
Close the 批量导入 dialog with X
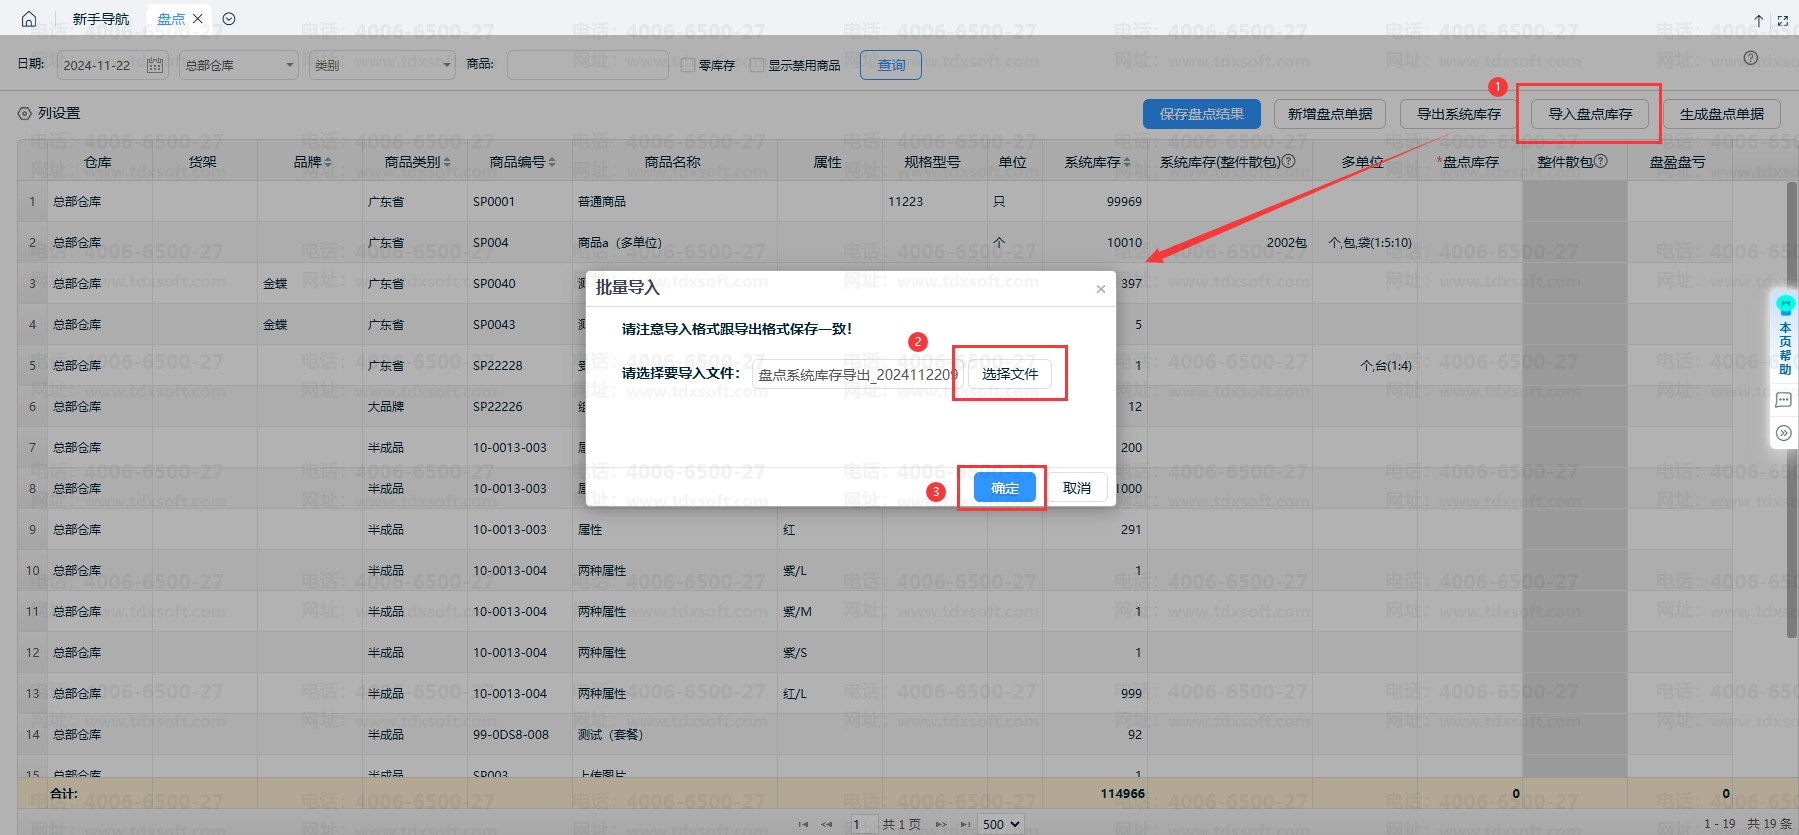click(1100, 289)
